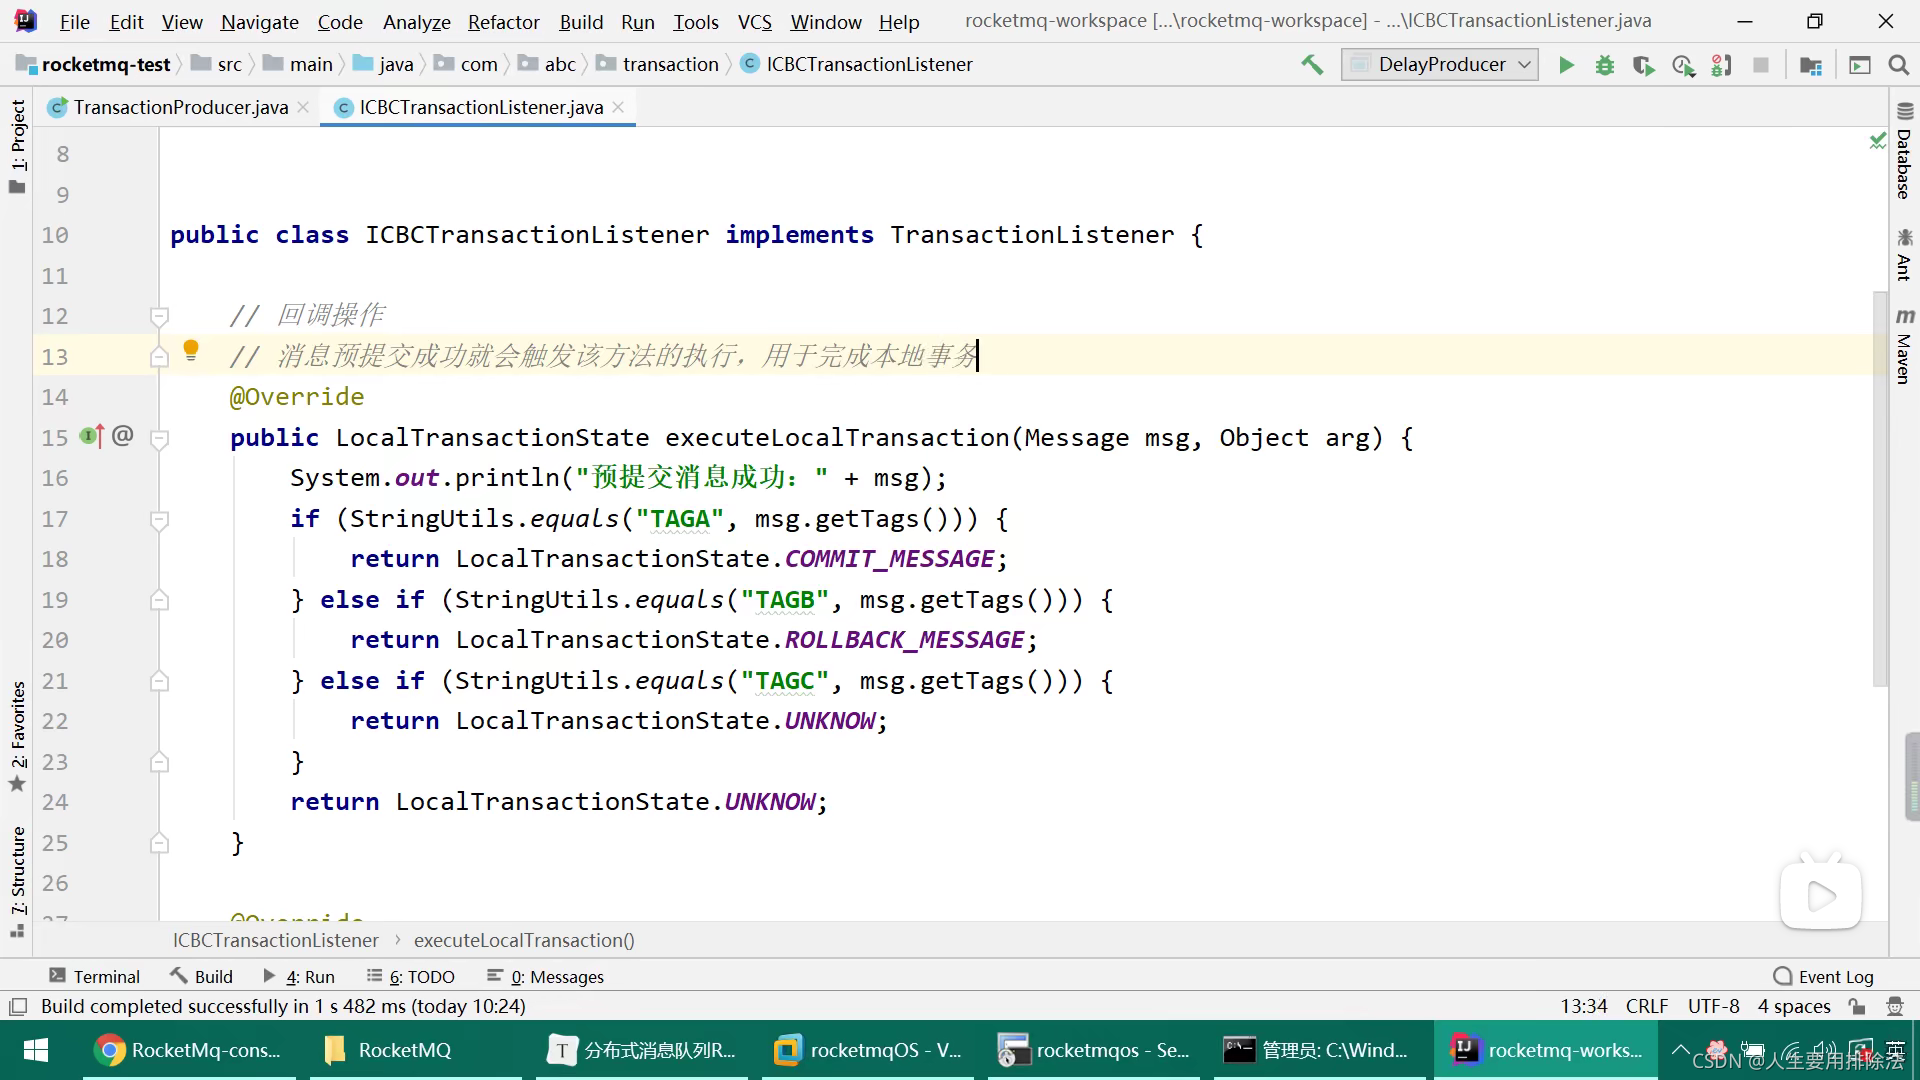Click ICBCTransactionListener in the navigation bar

click(857, 64)
